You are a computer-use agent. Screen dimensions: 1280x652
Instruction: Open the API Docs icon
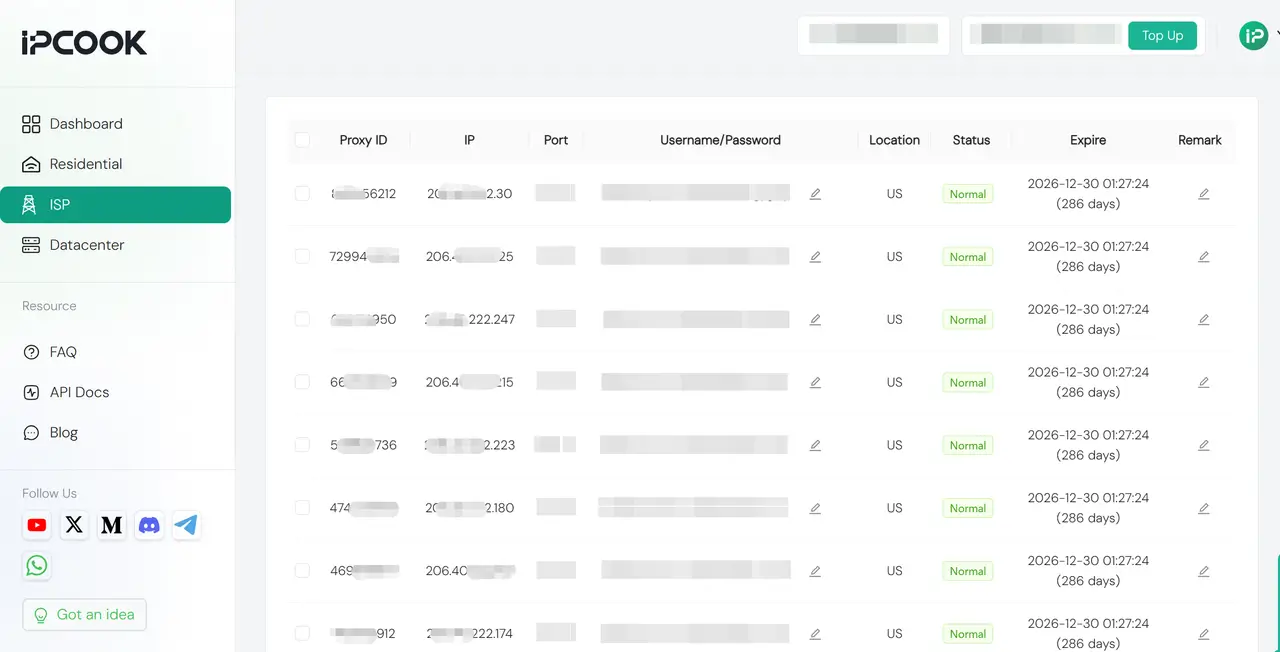[x=31, y=392]
